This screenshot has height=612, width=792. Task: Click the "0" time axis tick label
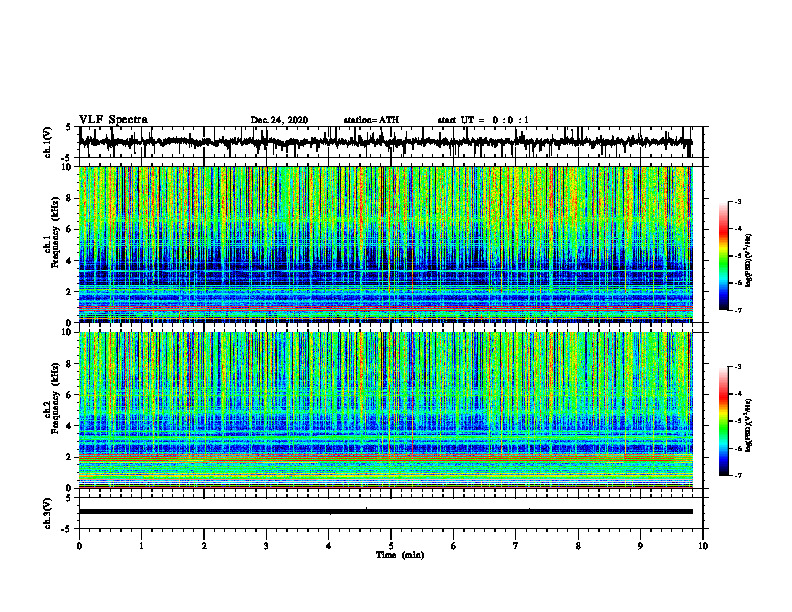point(79,546)
